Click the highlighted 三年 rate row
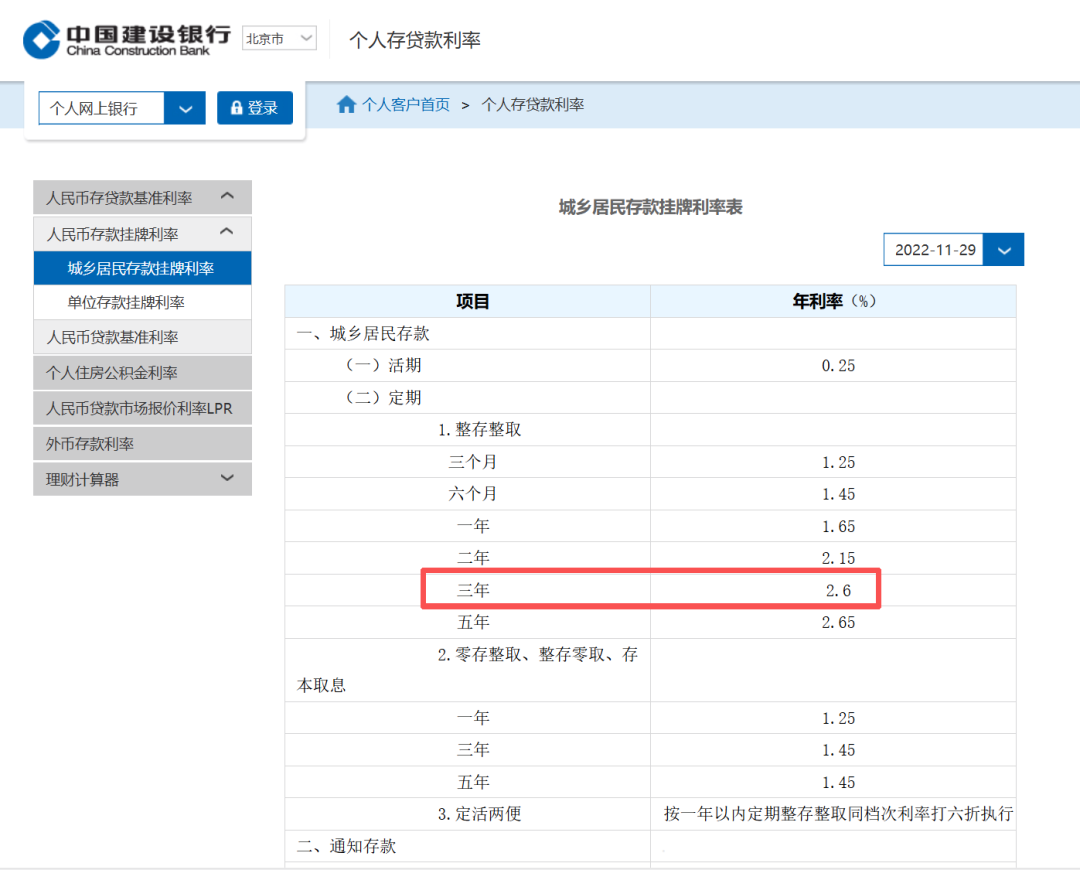The height and width of the screenshot is (870, 1080). click(x=650, y=590)
